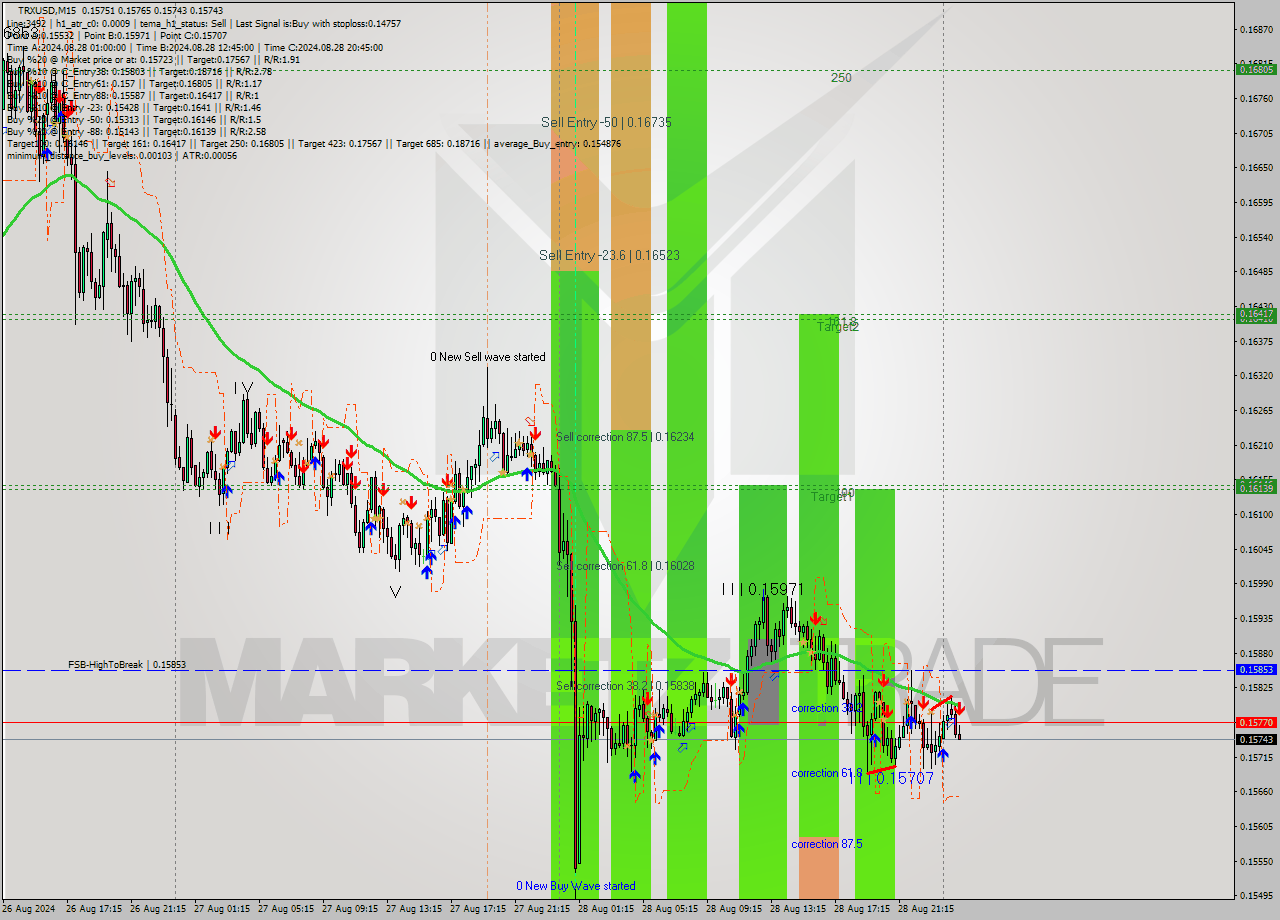Click the current price 0.15743 tag on axis

[1257, 739]
